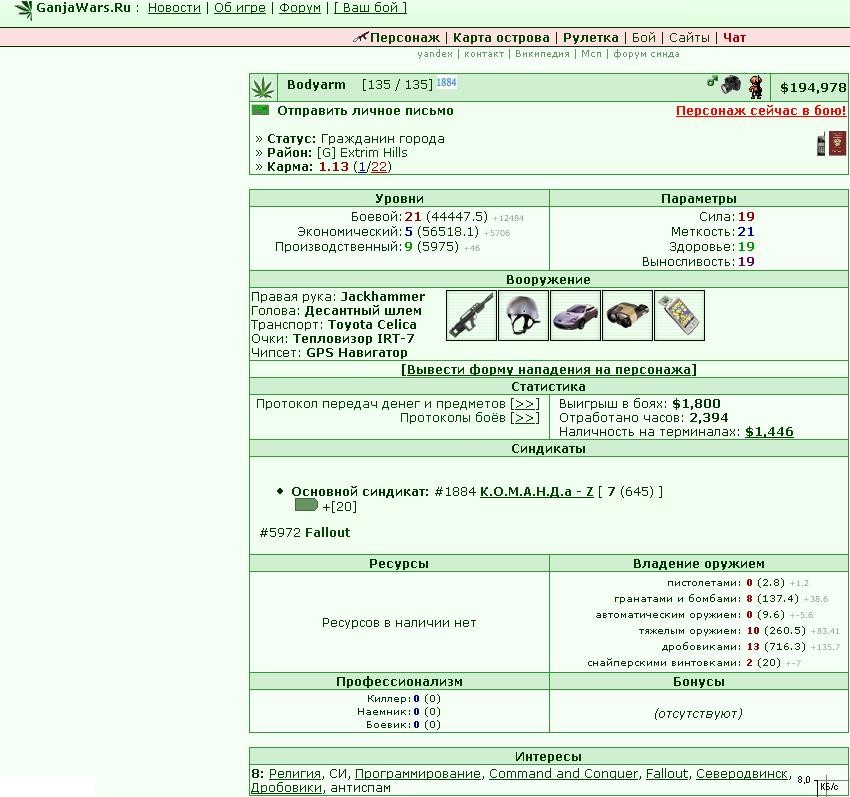Open the Рулетка menu item
This screenshot has height=797, width=850.
coord(590,38)
